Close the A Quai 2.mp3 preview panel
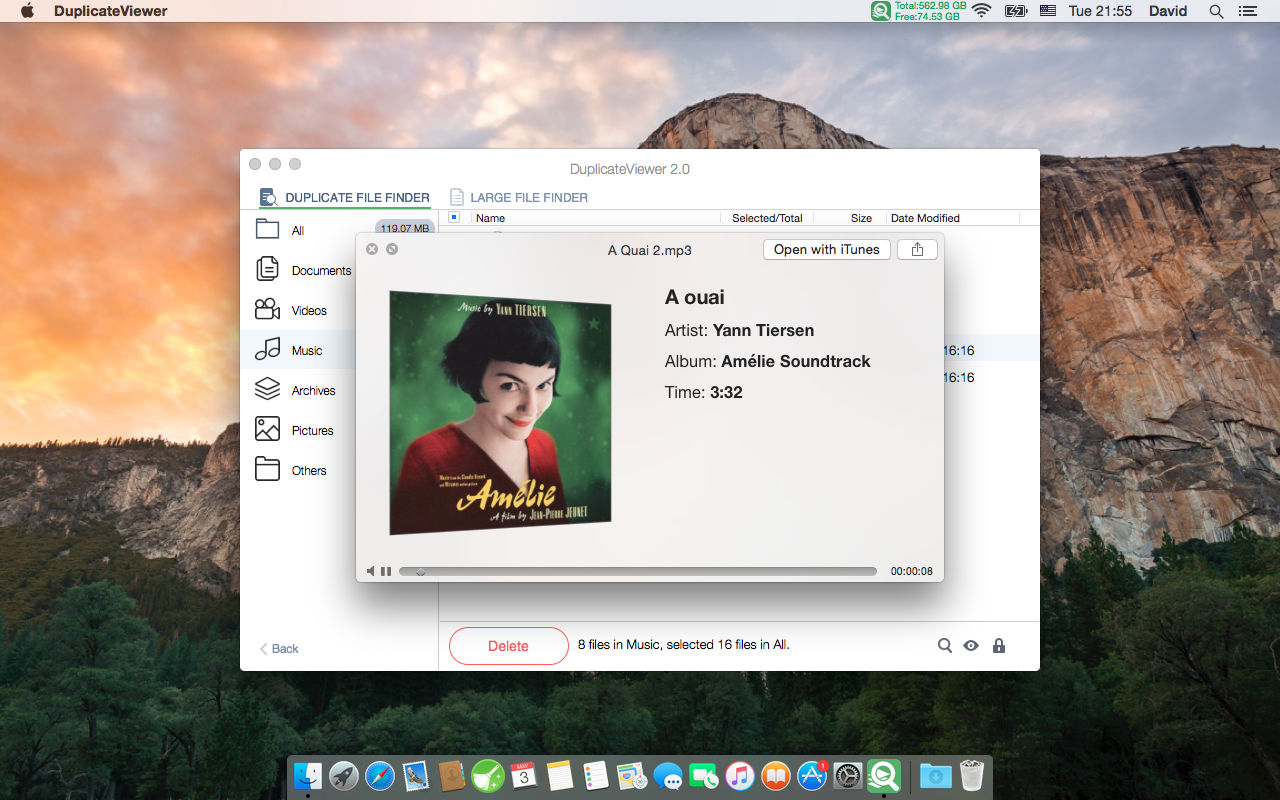This screenshot has height=800, width=1280. coord(372,249)
